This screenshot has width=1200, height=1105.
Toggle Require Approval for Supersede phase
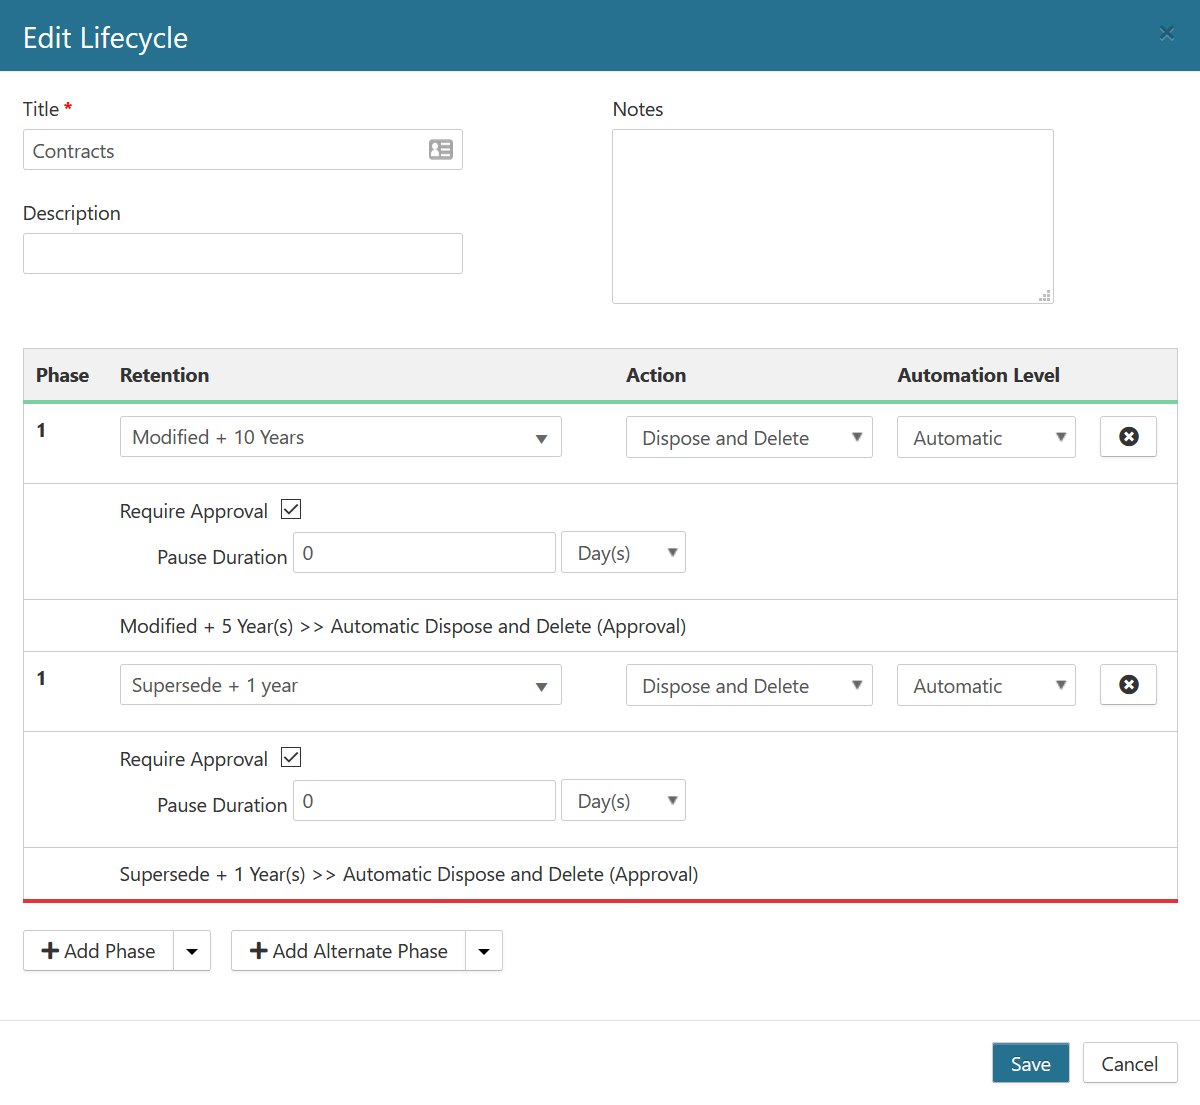(291, 758)
